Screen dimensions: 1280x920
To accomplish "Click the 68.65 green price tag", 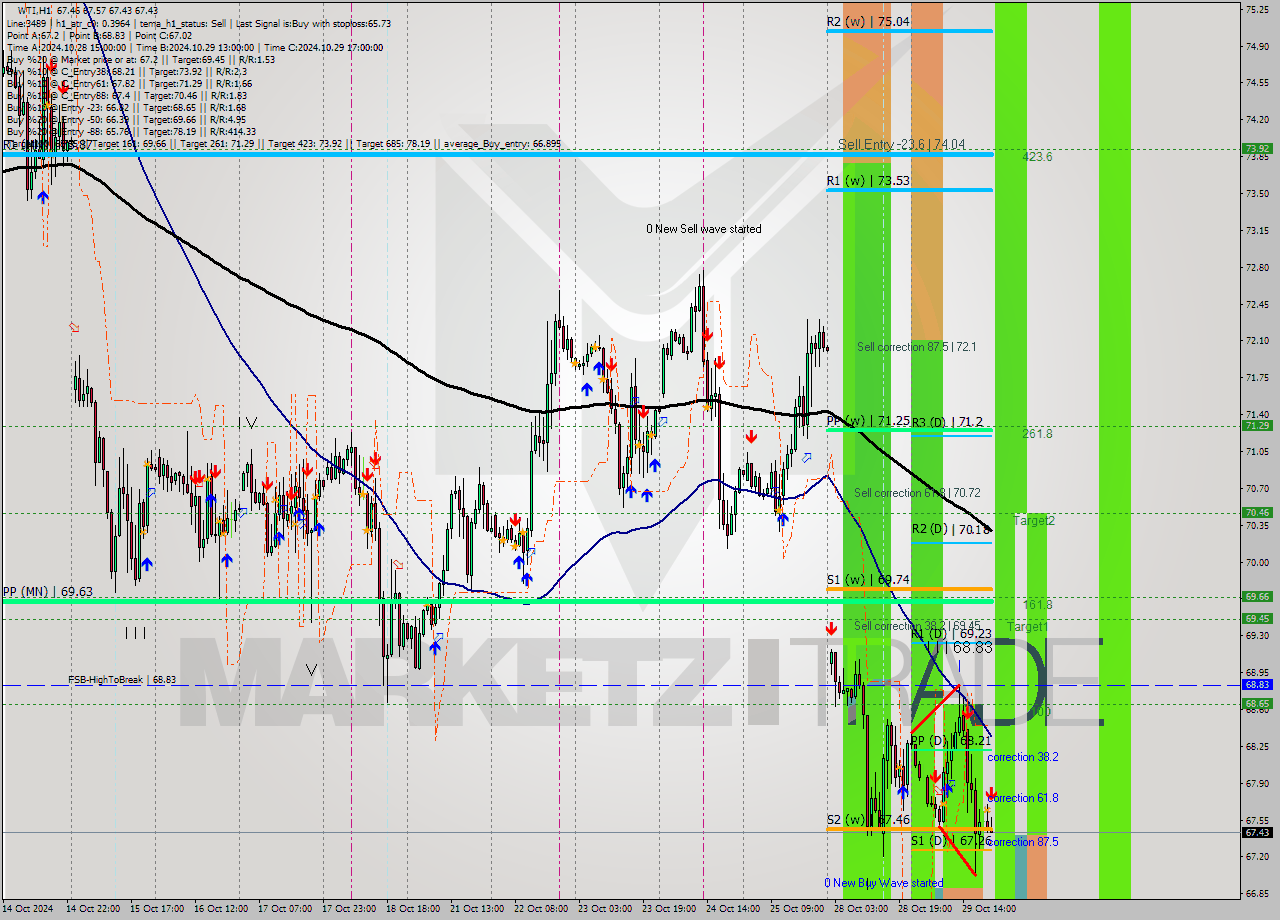I will [x=1257, y=704].
